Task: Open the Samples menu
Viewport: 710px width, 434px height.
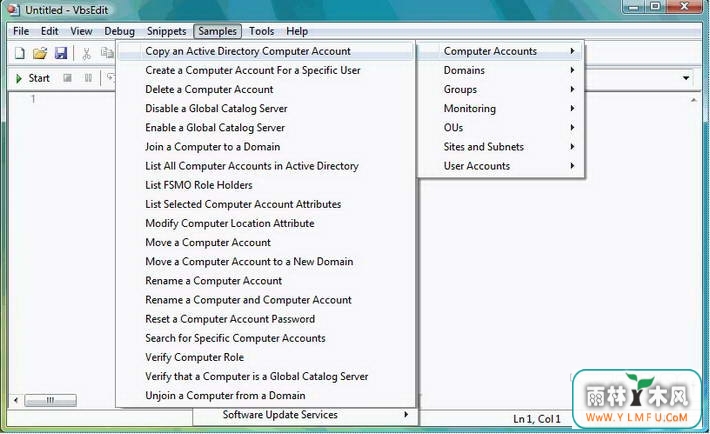Action: 217,31
